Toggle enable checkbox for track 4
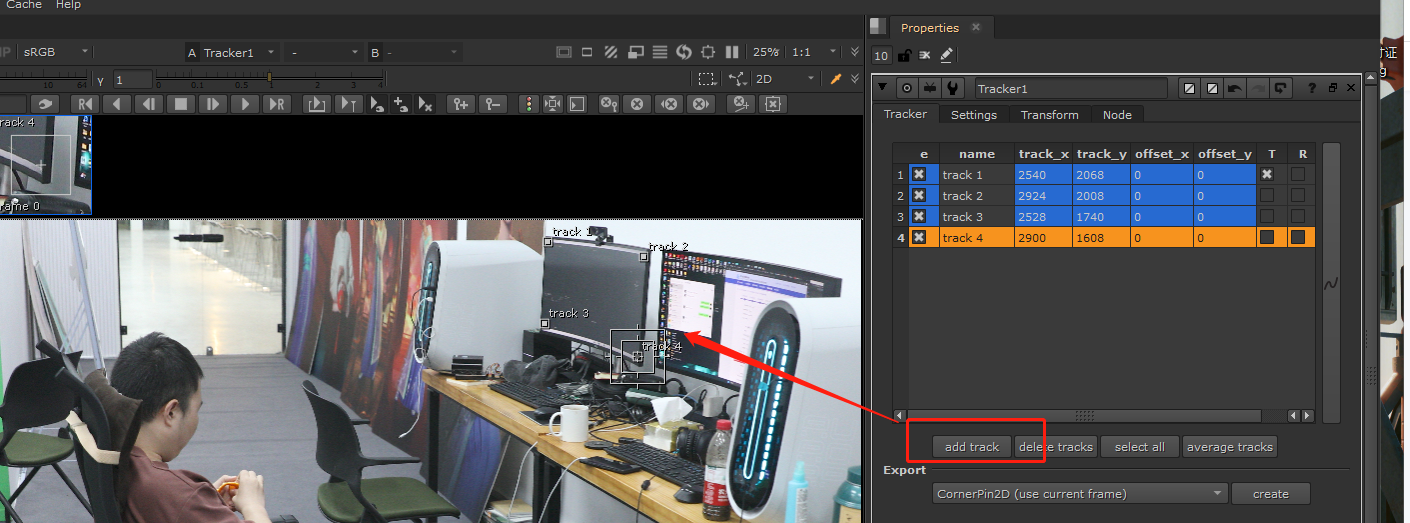 (919, 238)
